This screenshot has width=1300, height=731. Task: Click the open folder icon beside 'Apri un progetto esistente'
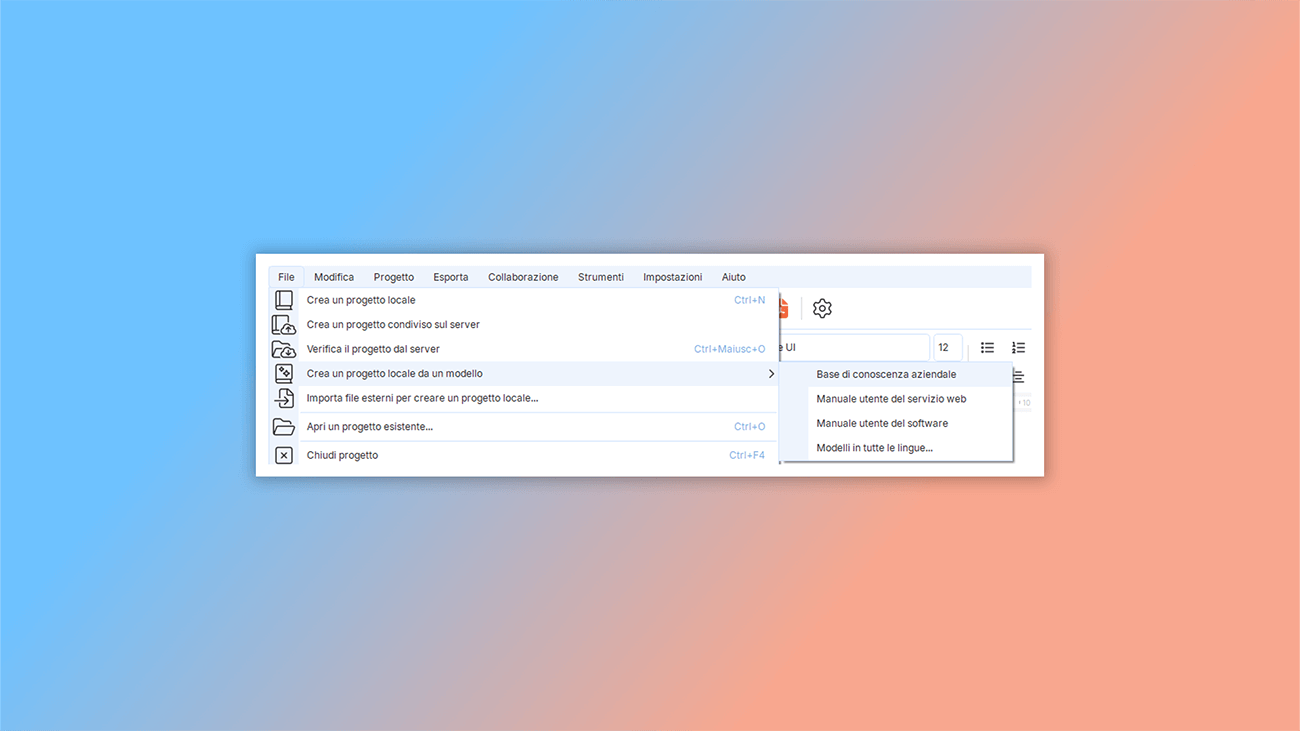point(284,426)
